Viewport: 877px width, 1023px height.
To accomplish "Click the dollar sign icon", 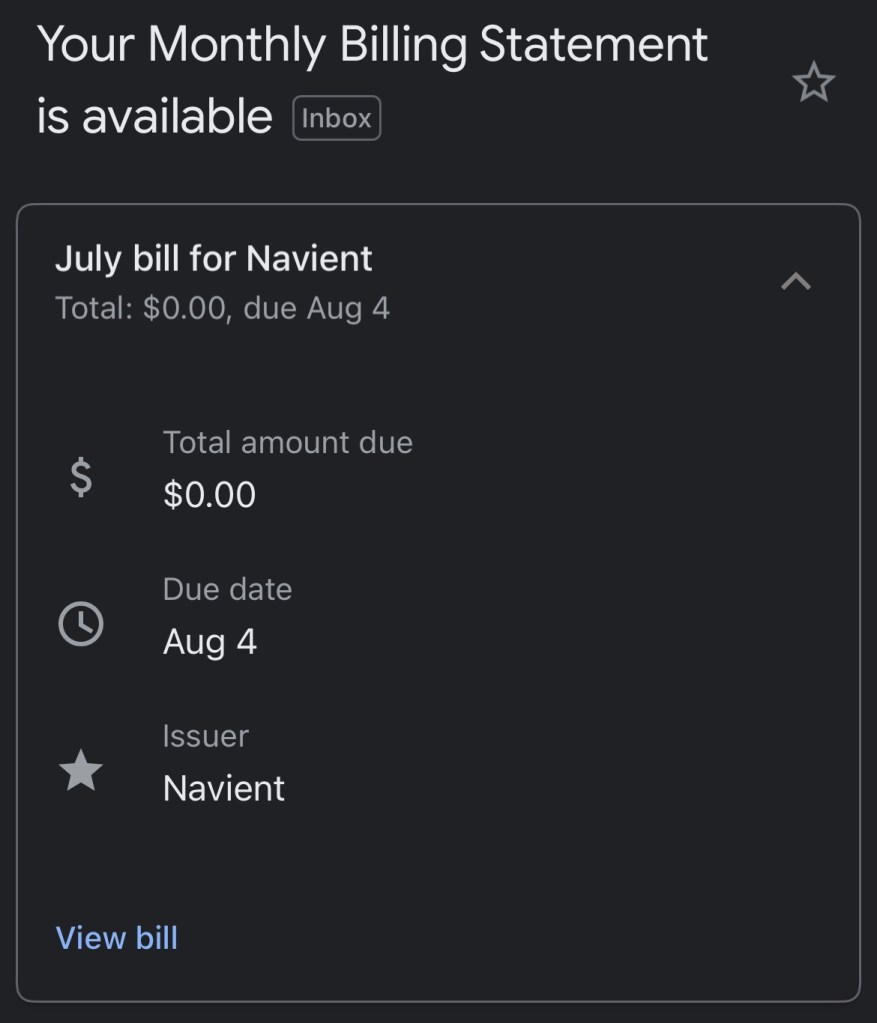I will [x=81, y=477].
